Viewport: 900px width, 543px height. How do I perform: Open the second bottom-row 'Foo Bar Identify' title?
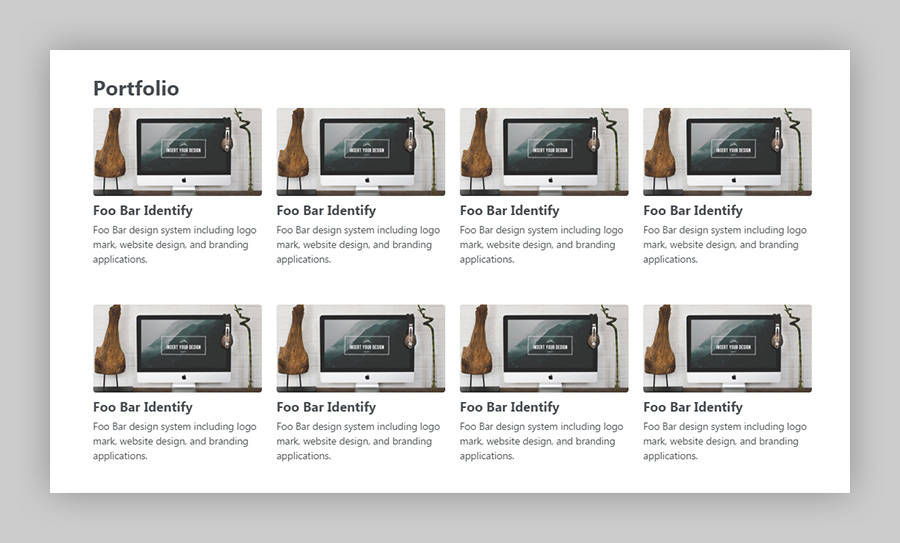click(x=326, y=408)
